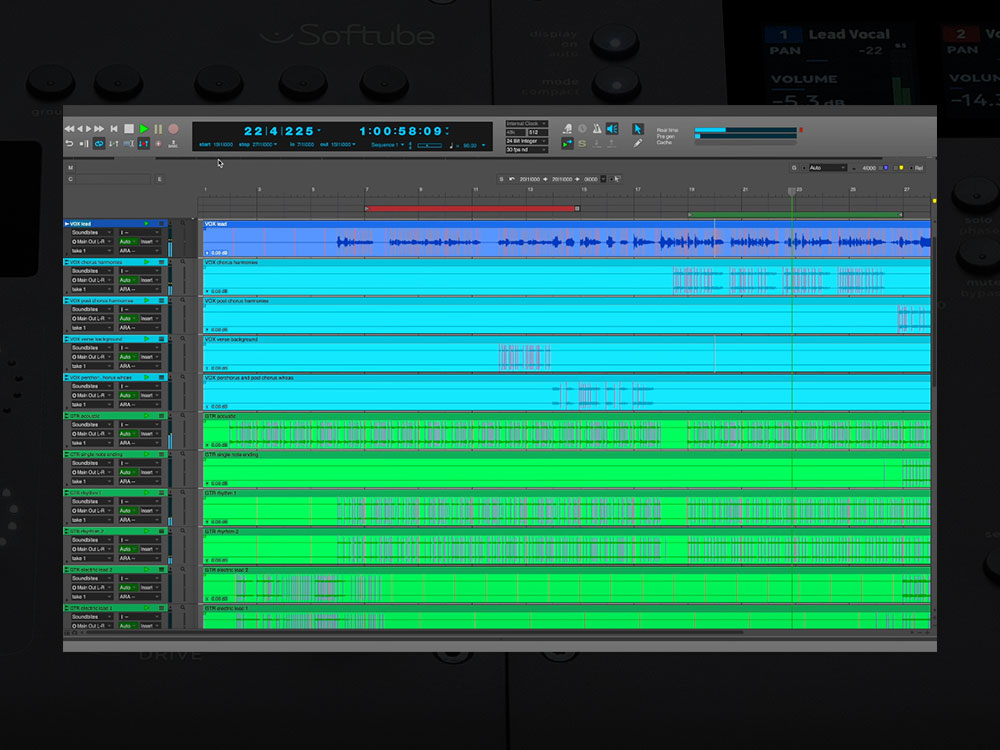Open Main Out L-R output on VOX lead
This screenshot has width=1000, height=750.
coord(90,242)
